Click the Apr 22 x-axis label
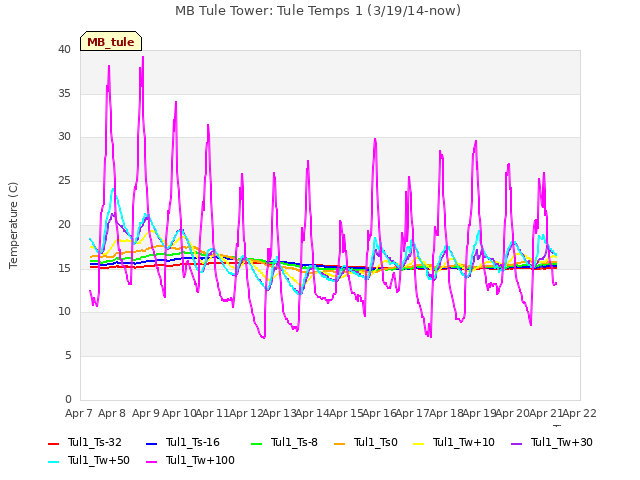Viewport: 640px width, 480px height. [x=579, y=413]
